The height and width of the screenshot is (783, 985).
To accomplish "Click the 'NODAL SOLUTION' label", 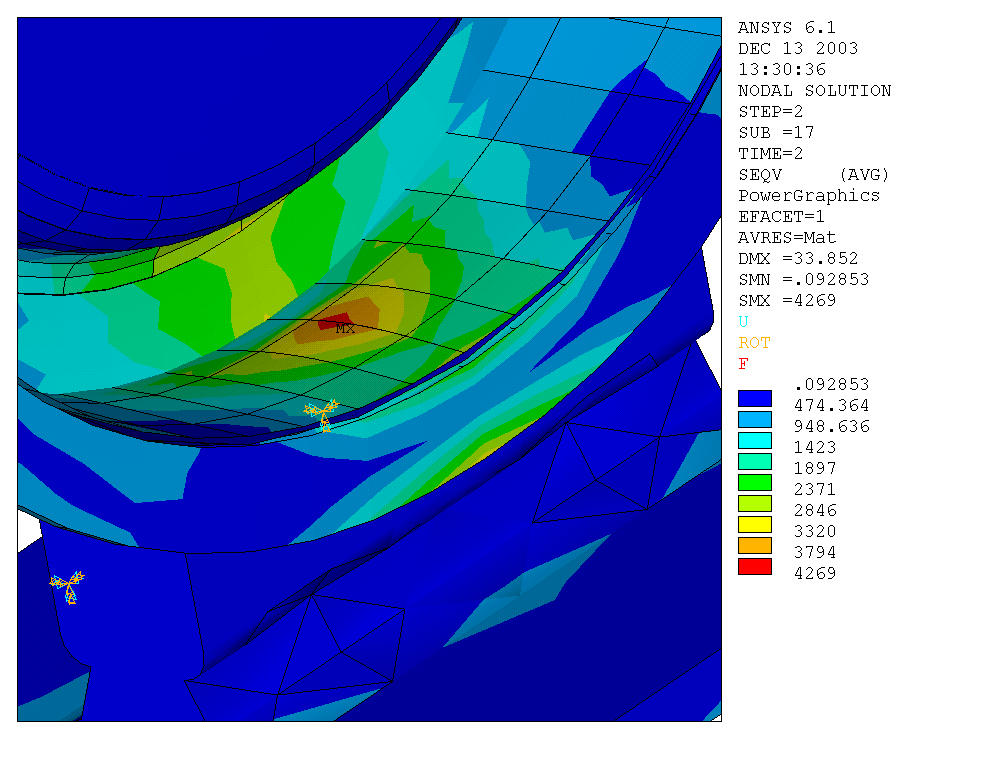I will click(814, 90).
